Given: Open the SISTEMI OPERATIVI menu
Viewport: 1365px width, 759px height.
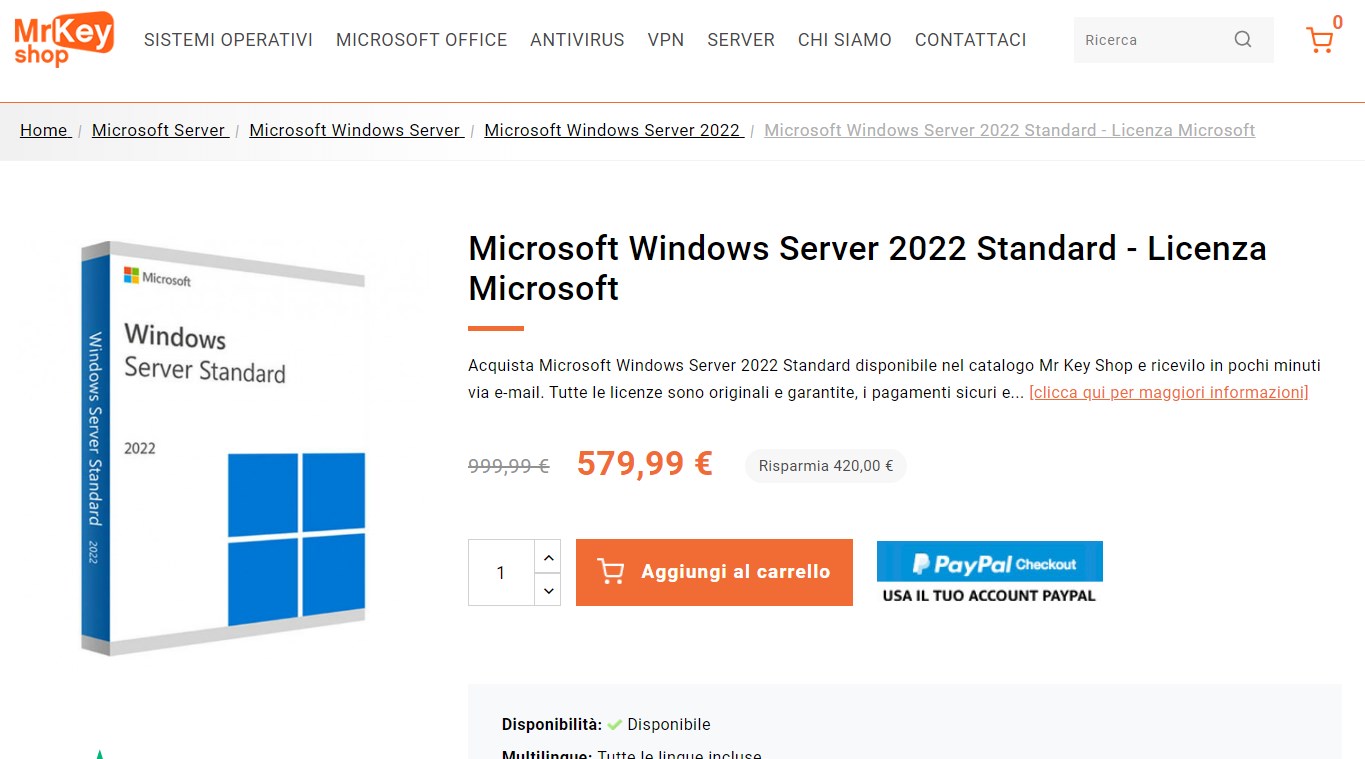Looking at the screenshot, I should pyautogui.click(x=228, y=40).
